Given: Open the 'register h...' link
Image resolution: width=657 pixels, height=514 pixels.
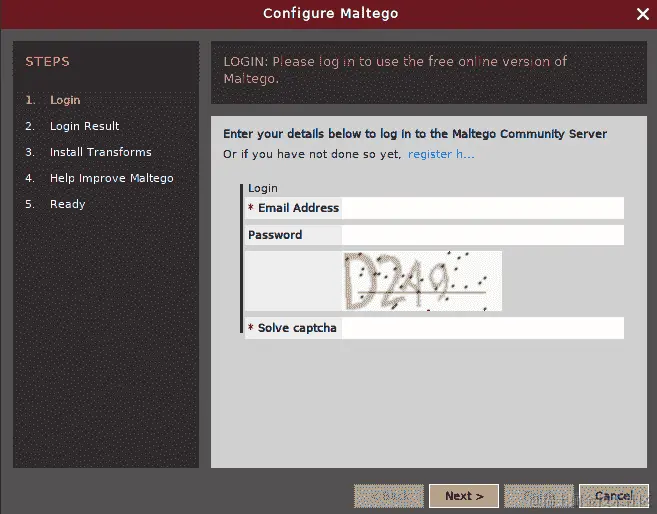Looking at the screenshot, I should [441, 154].
